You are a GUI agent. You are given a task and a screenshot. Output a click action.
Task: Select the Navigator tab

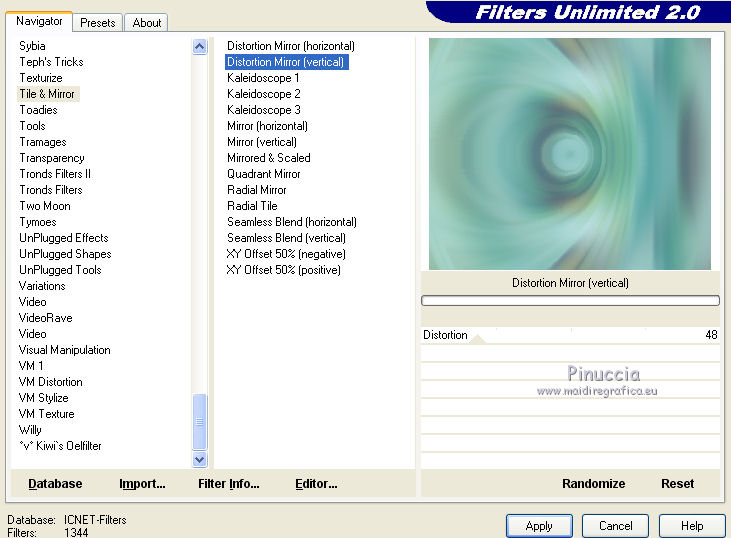[x=39, y=21]
